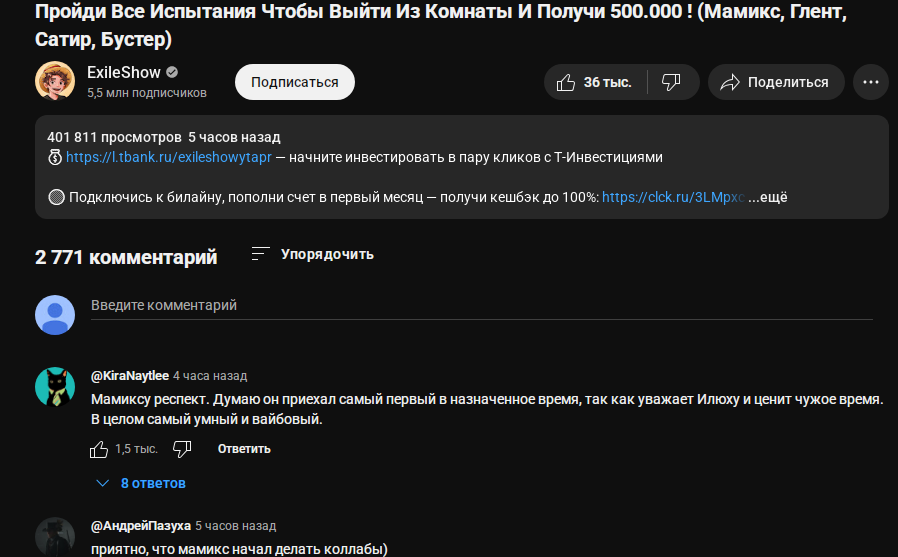Click the KiraNaytlee cat avatar
Screen dimensions: 898x557
coord(55,387)
